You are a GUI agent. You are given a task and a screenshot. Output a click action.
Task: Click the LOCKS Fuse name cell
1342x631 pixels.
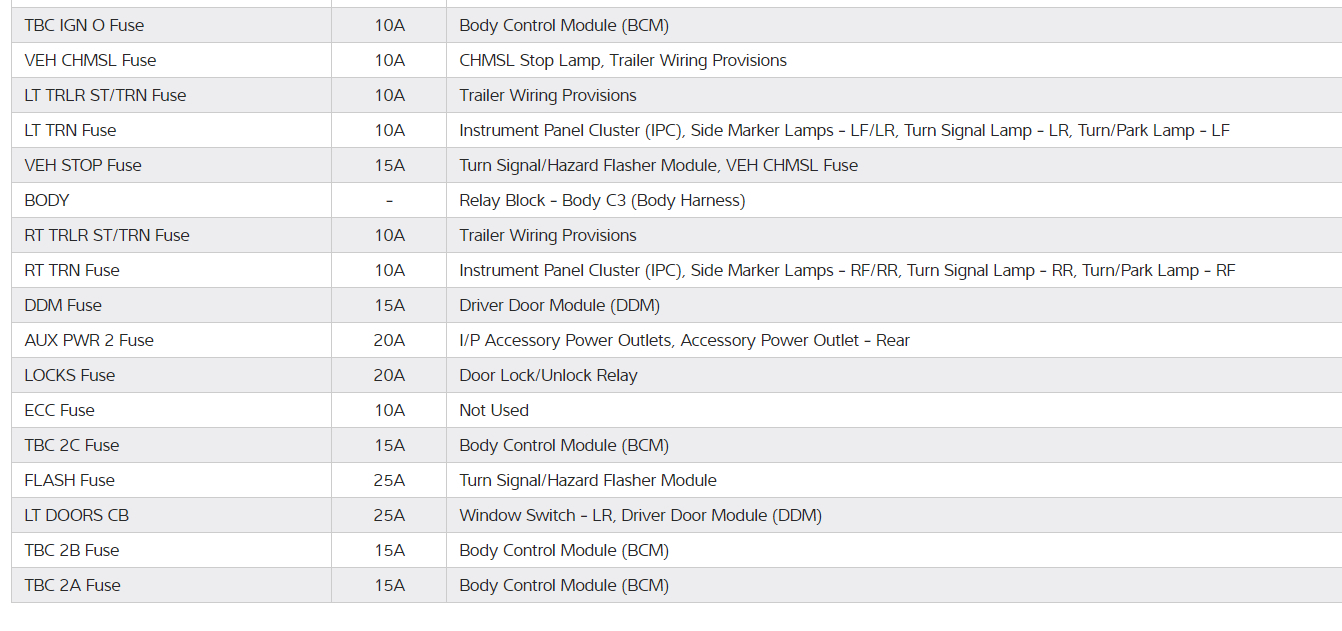70,375
